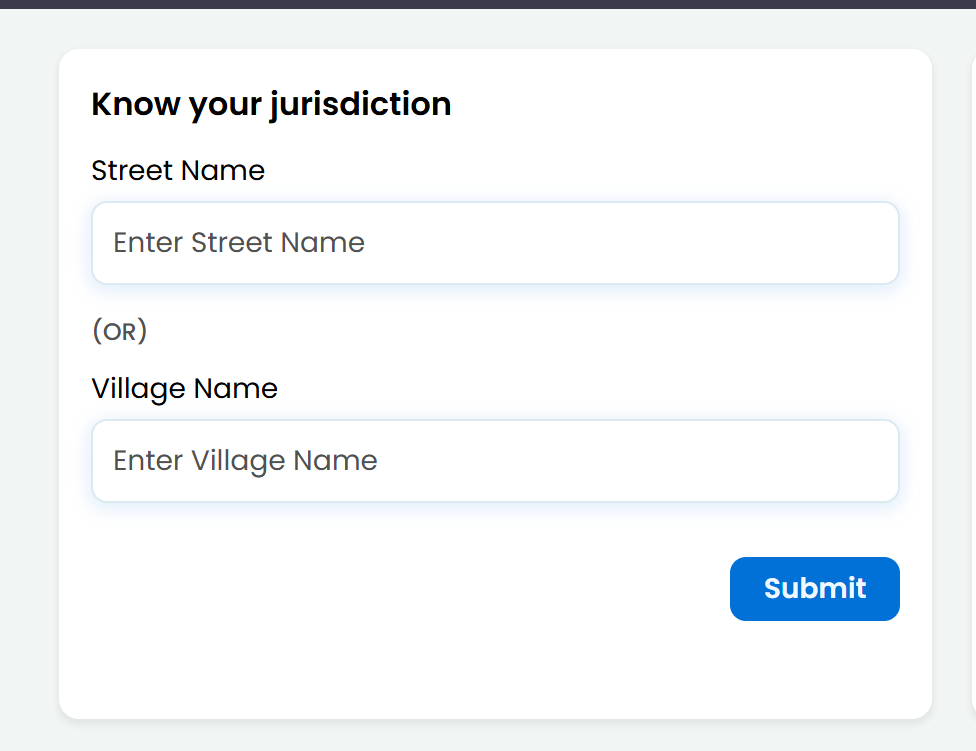
Task: Click the (OR) separator text
Action: tap(118, 330)
